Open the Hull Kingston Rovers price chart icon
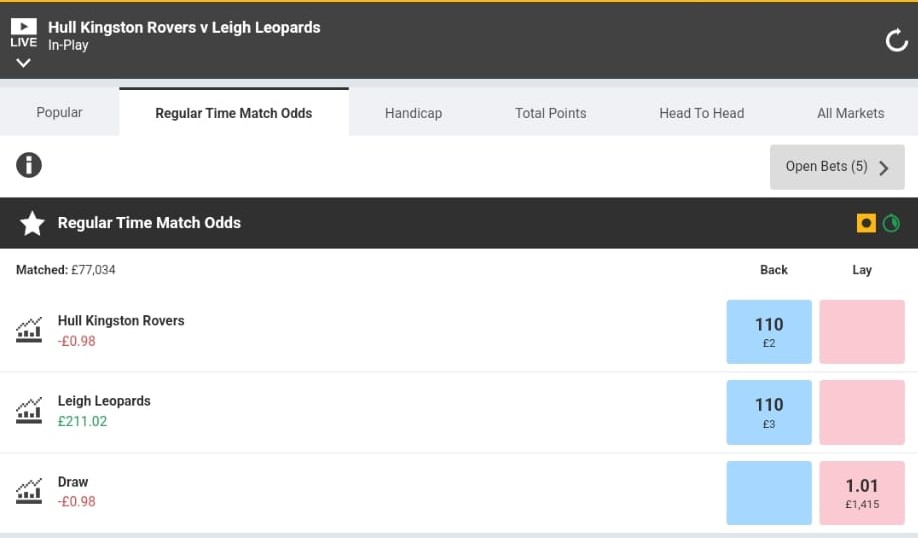Viewport: 918px width, 538px height. click(x=29, y=330)
